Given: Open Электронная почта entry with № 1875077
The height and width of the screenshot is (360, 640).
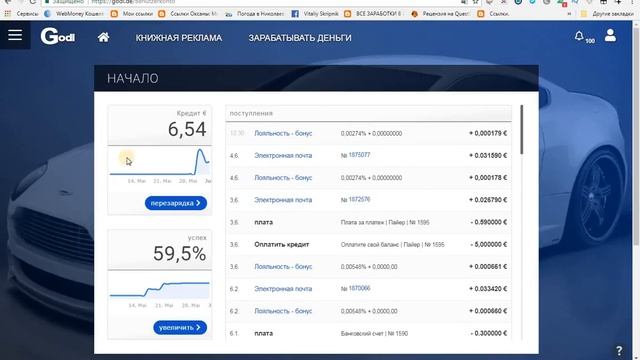Looking at the screenshot, I should click(283, 156).
